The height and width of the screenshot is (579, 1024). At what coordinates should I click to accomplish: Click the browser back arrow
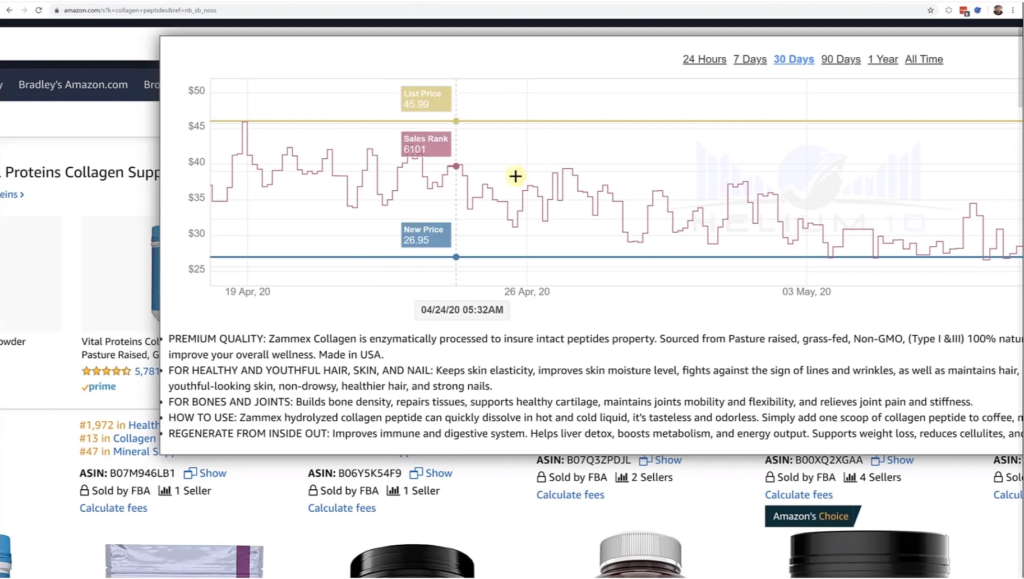coord(8,10)
